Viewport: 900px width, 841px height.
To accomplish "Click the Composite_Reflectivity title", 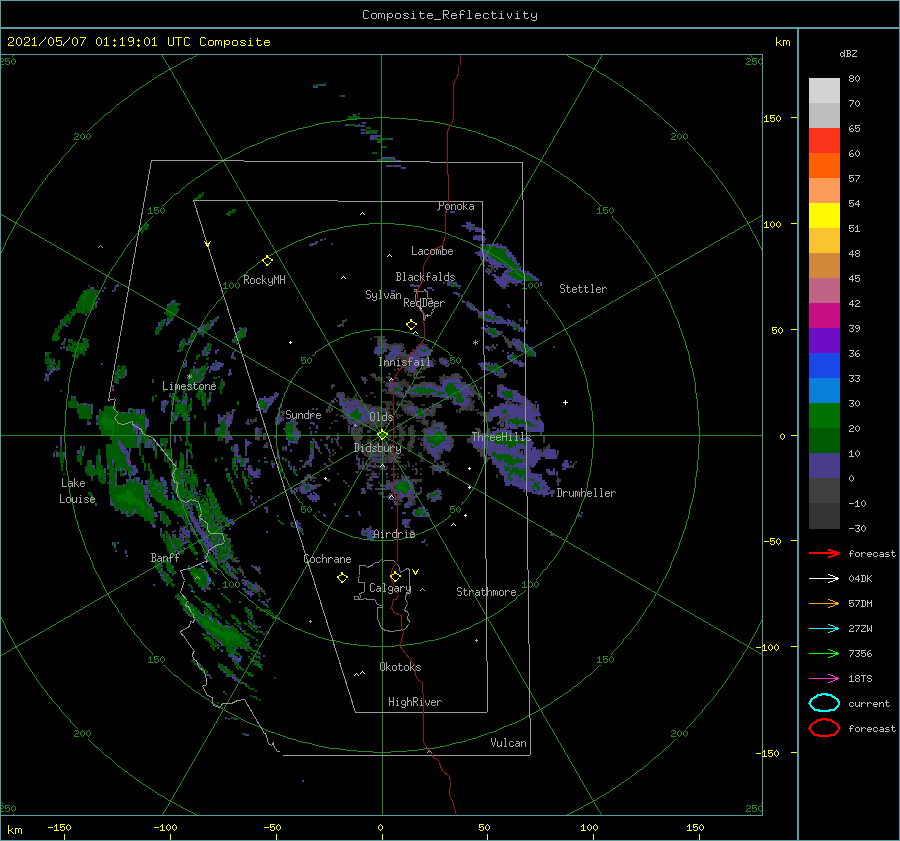I will click(450, 15).
